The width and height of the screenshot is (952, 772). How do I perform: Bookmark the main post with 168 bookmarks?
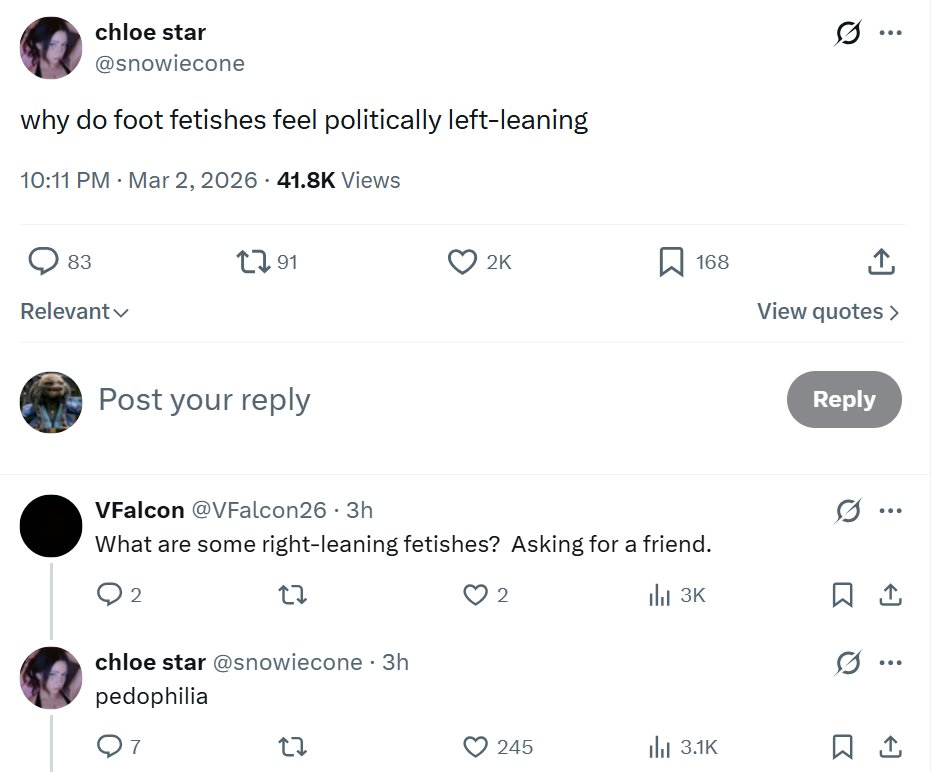coord(670,262)
